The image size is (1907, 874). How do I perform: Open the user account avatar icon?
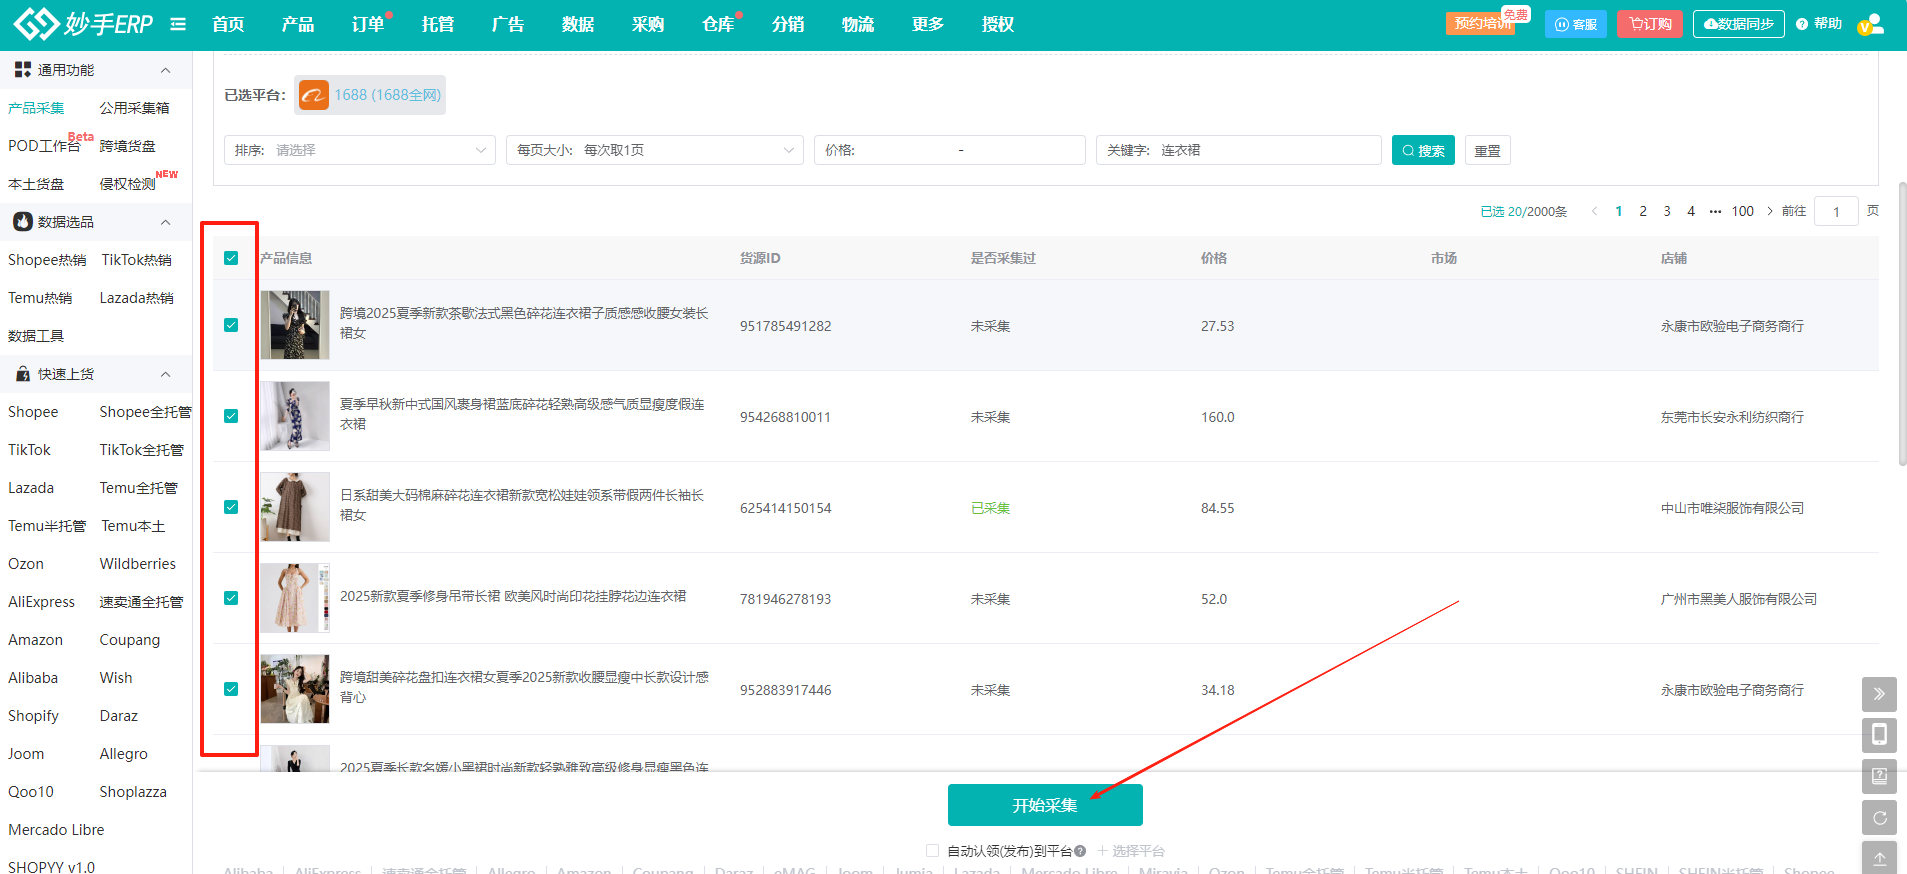(x=1870, y=24)
